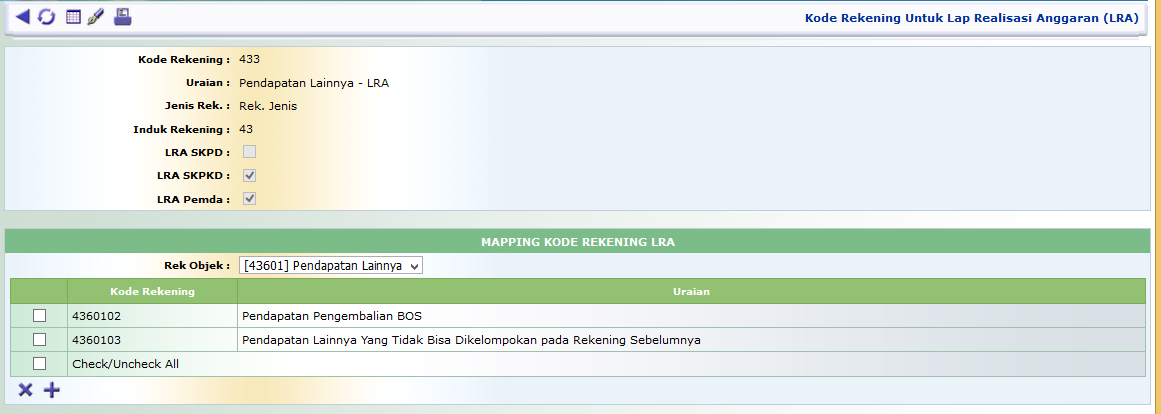1161x414 pixels.
Task: Click the back arrow icon
Action: (22, 17)
